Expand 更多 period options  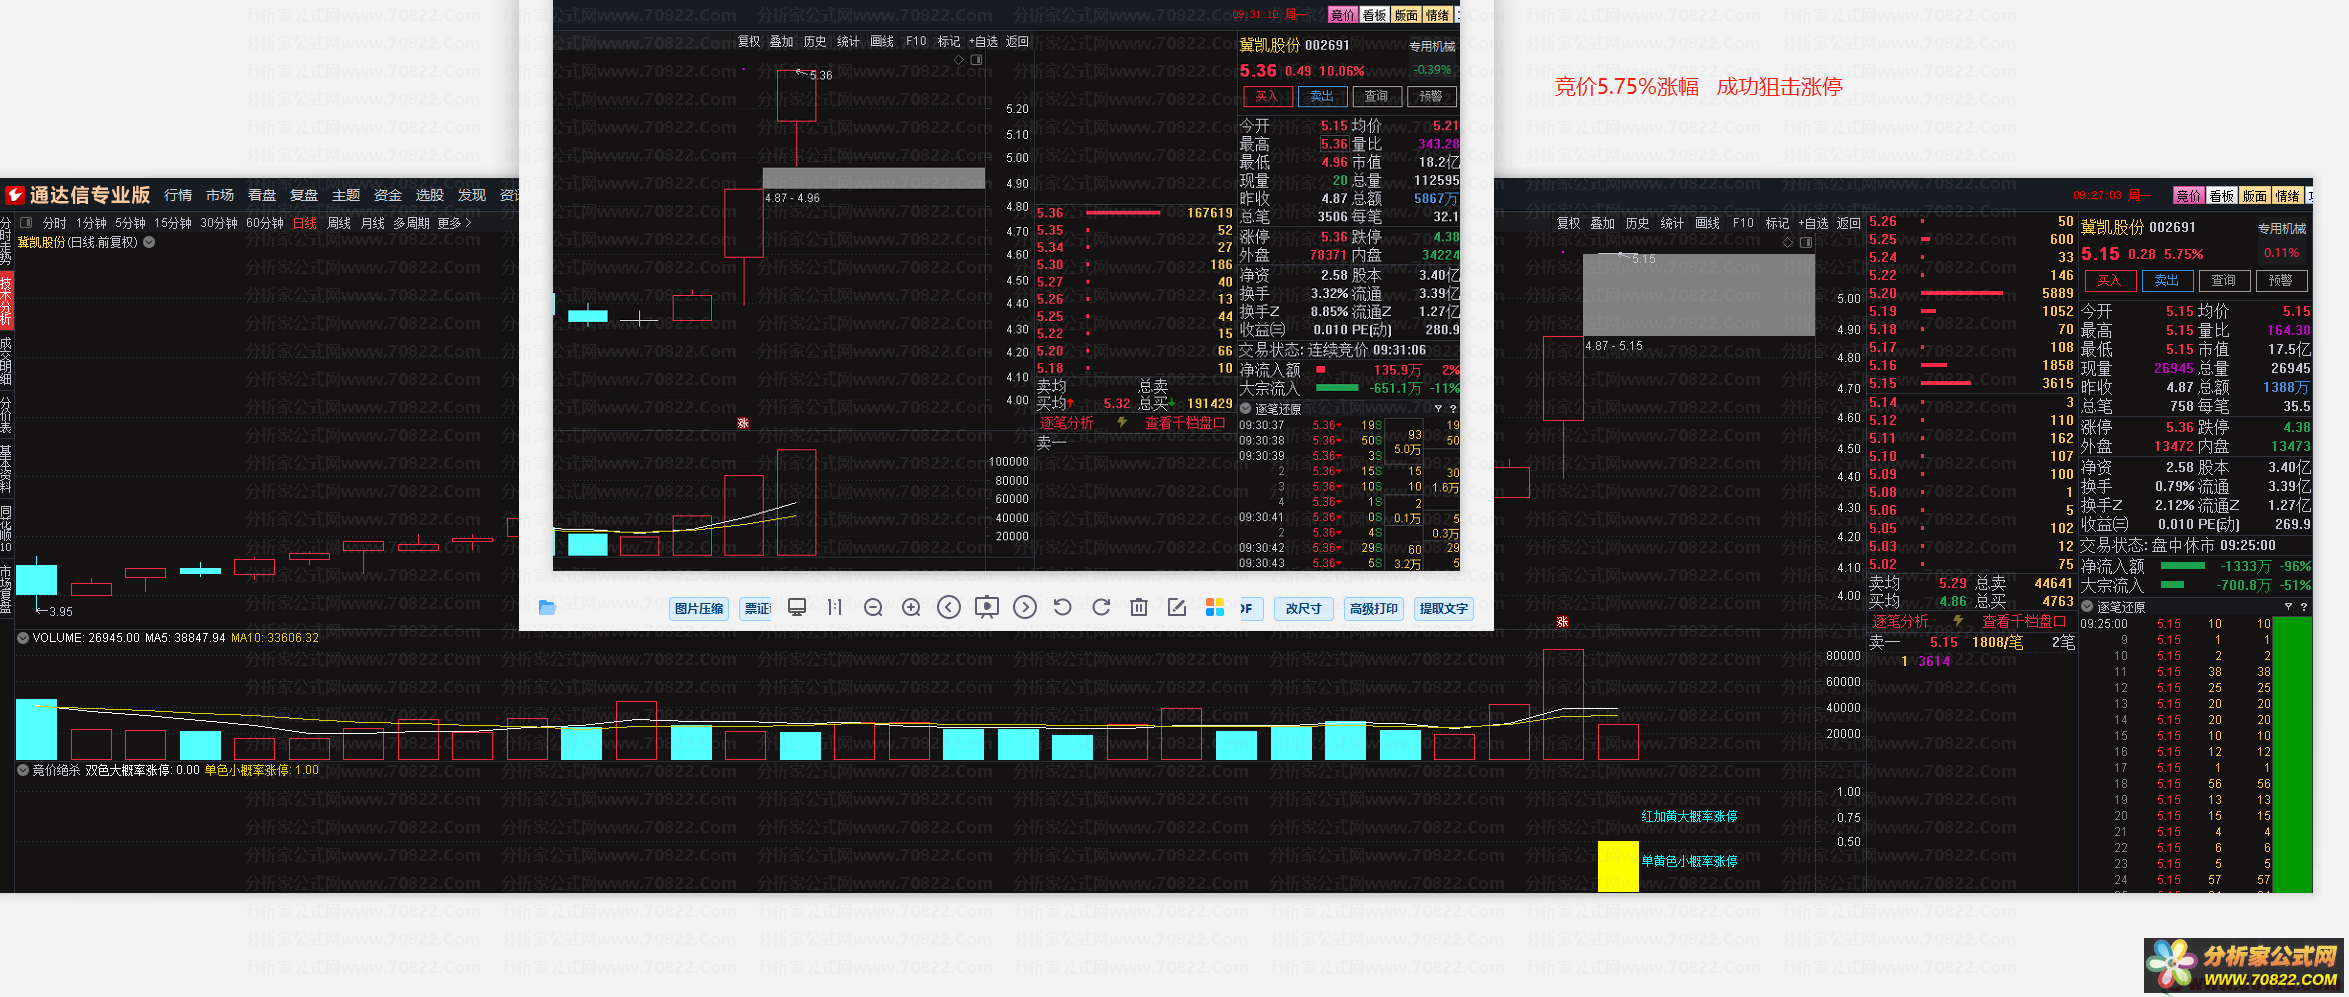[x=454, y=223]
